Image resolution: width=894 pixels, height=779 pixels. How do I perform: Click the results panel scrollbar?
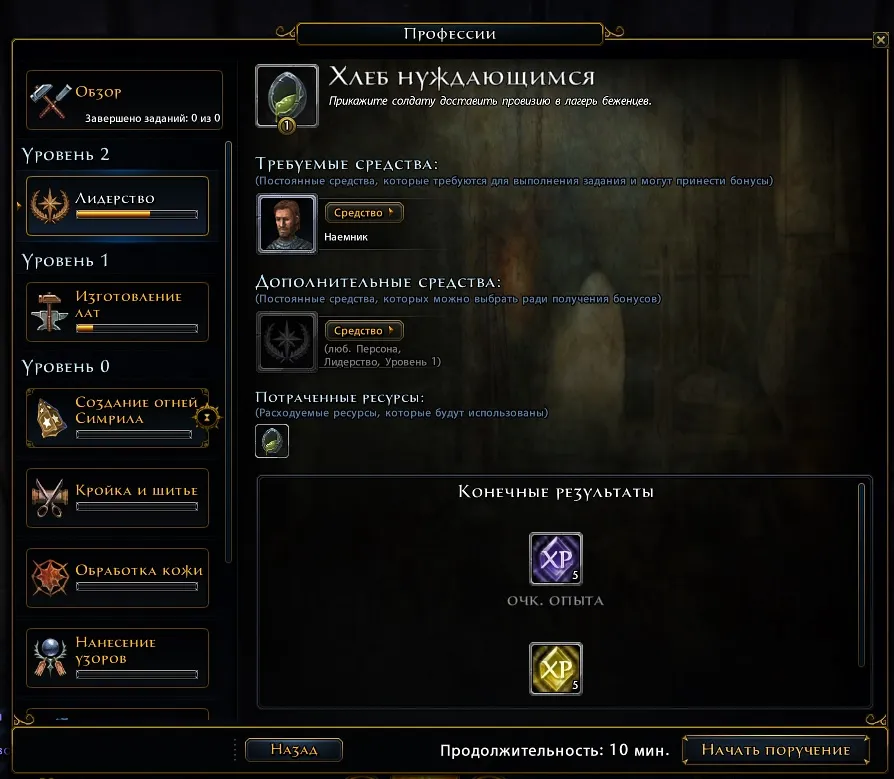point(862,575)
